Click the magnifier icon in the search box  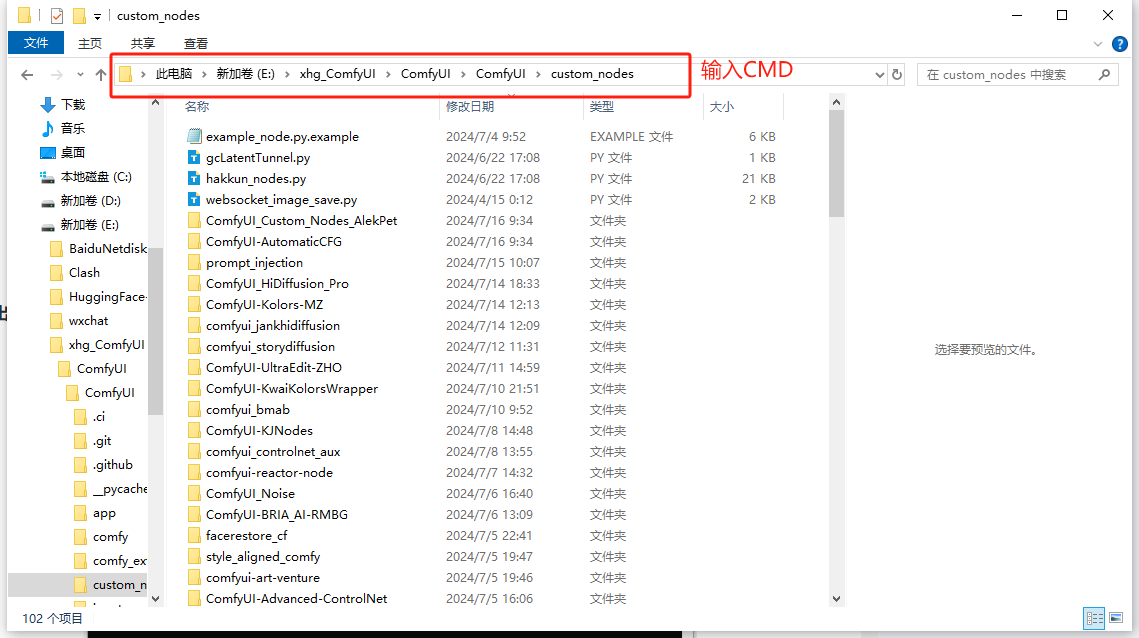pos(1105,75)
